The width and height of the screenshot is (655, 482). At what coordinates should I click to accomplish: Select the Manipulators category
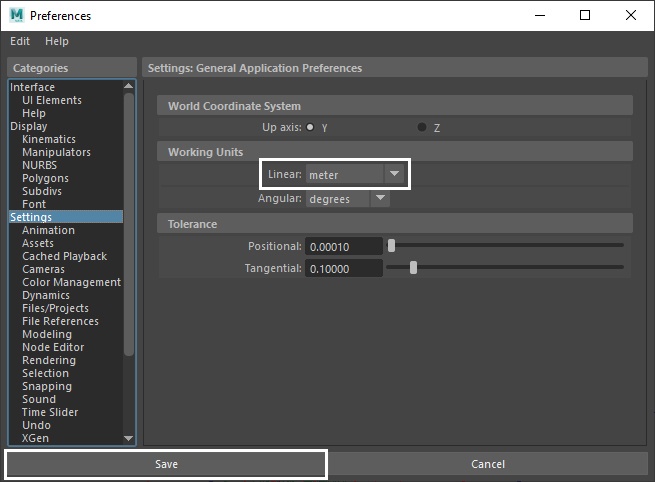pos(56,152)
